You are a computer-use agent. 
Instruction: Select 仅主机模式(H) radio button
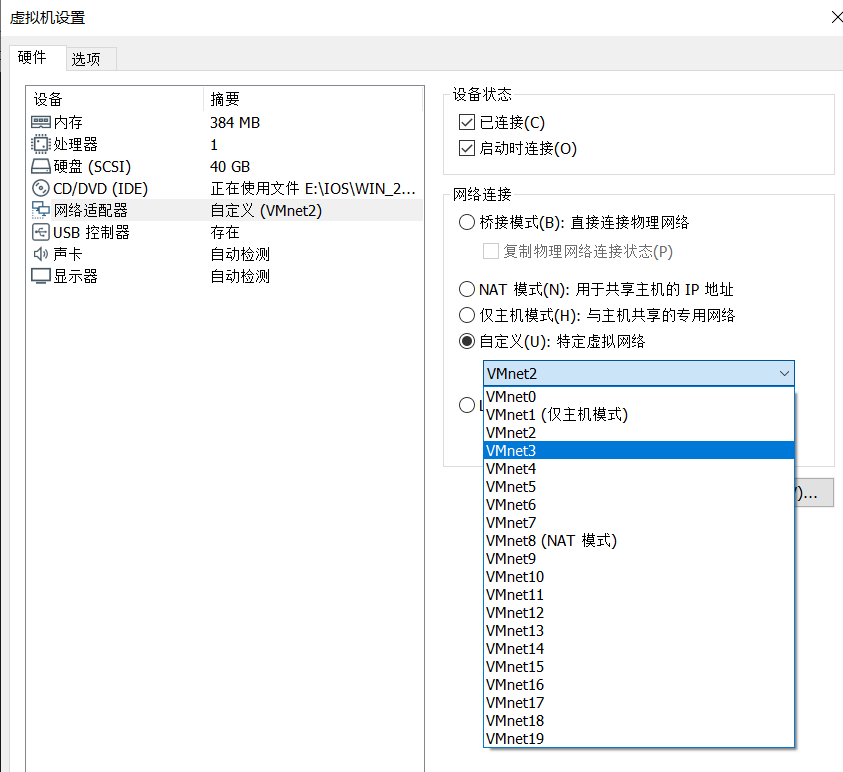[x=467, y=315]
